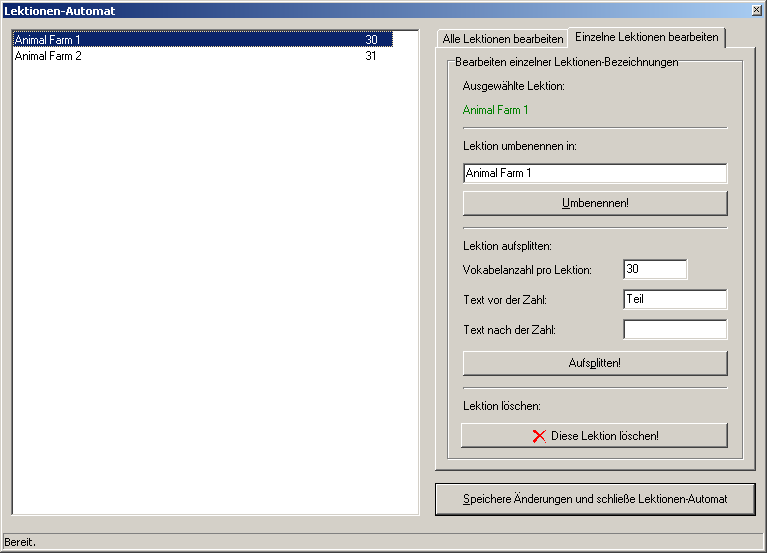Click the Lektion umbenennen text field
This screenshot has height=553, width=767.
[x=594, y=173]
